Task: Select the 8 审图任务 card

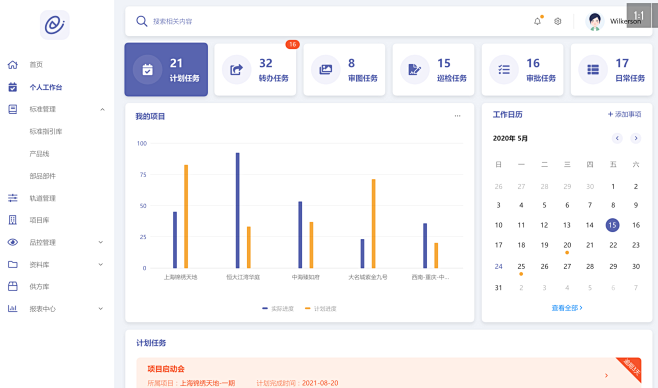Action: pyautogui.click(x=344, y=70)
